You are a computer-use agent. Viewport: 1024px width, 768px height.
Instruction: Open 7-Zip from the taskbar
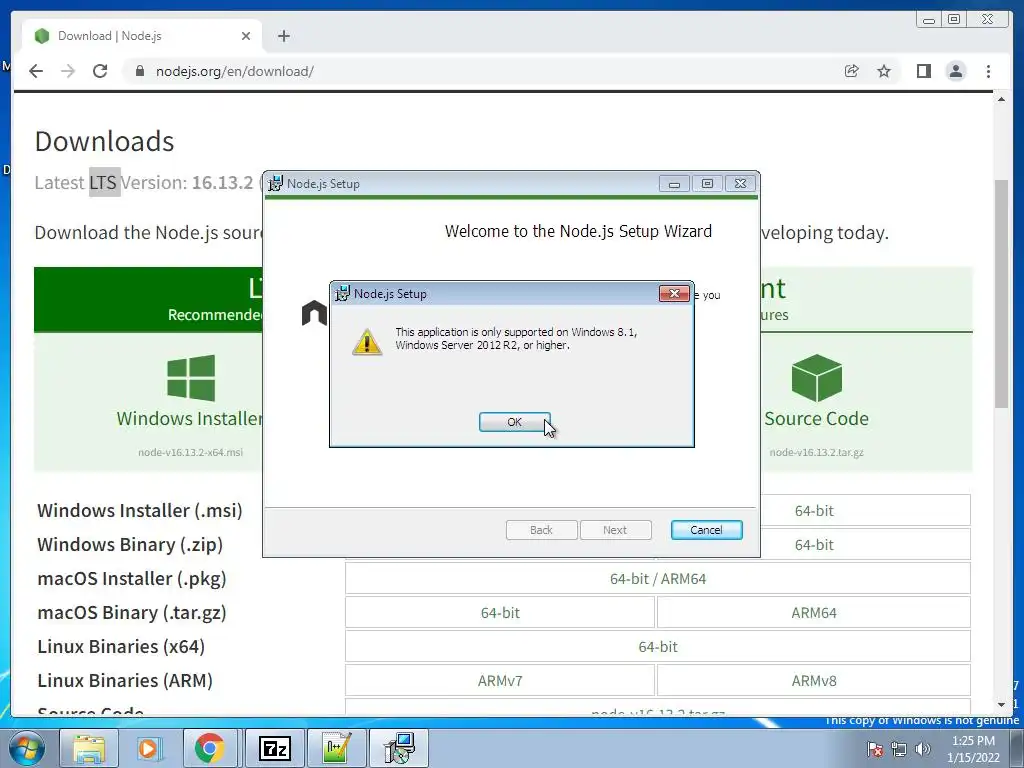tap(274, 748)
